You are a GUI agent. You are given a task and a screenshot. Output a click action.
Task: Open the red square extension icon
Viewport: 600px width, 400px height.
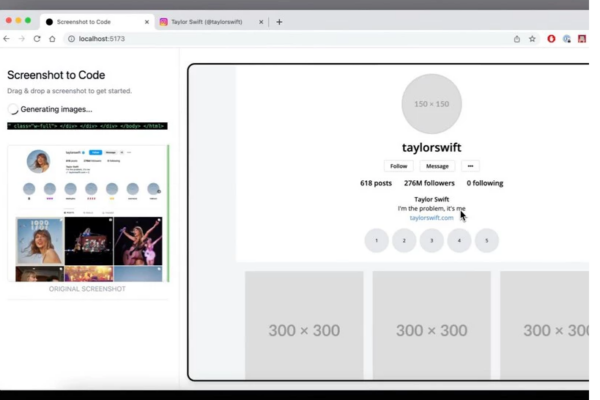pos(582,39)
